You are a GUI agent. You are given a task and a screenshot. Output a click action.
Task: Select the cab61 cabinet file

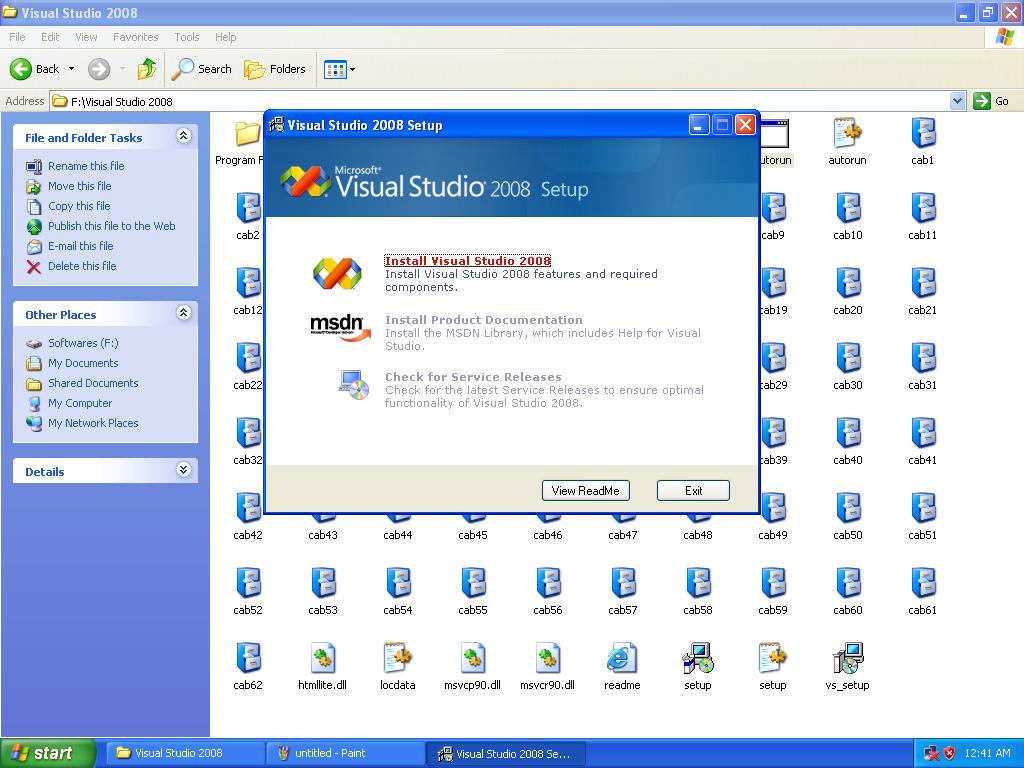pos(923,583)
